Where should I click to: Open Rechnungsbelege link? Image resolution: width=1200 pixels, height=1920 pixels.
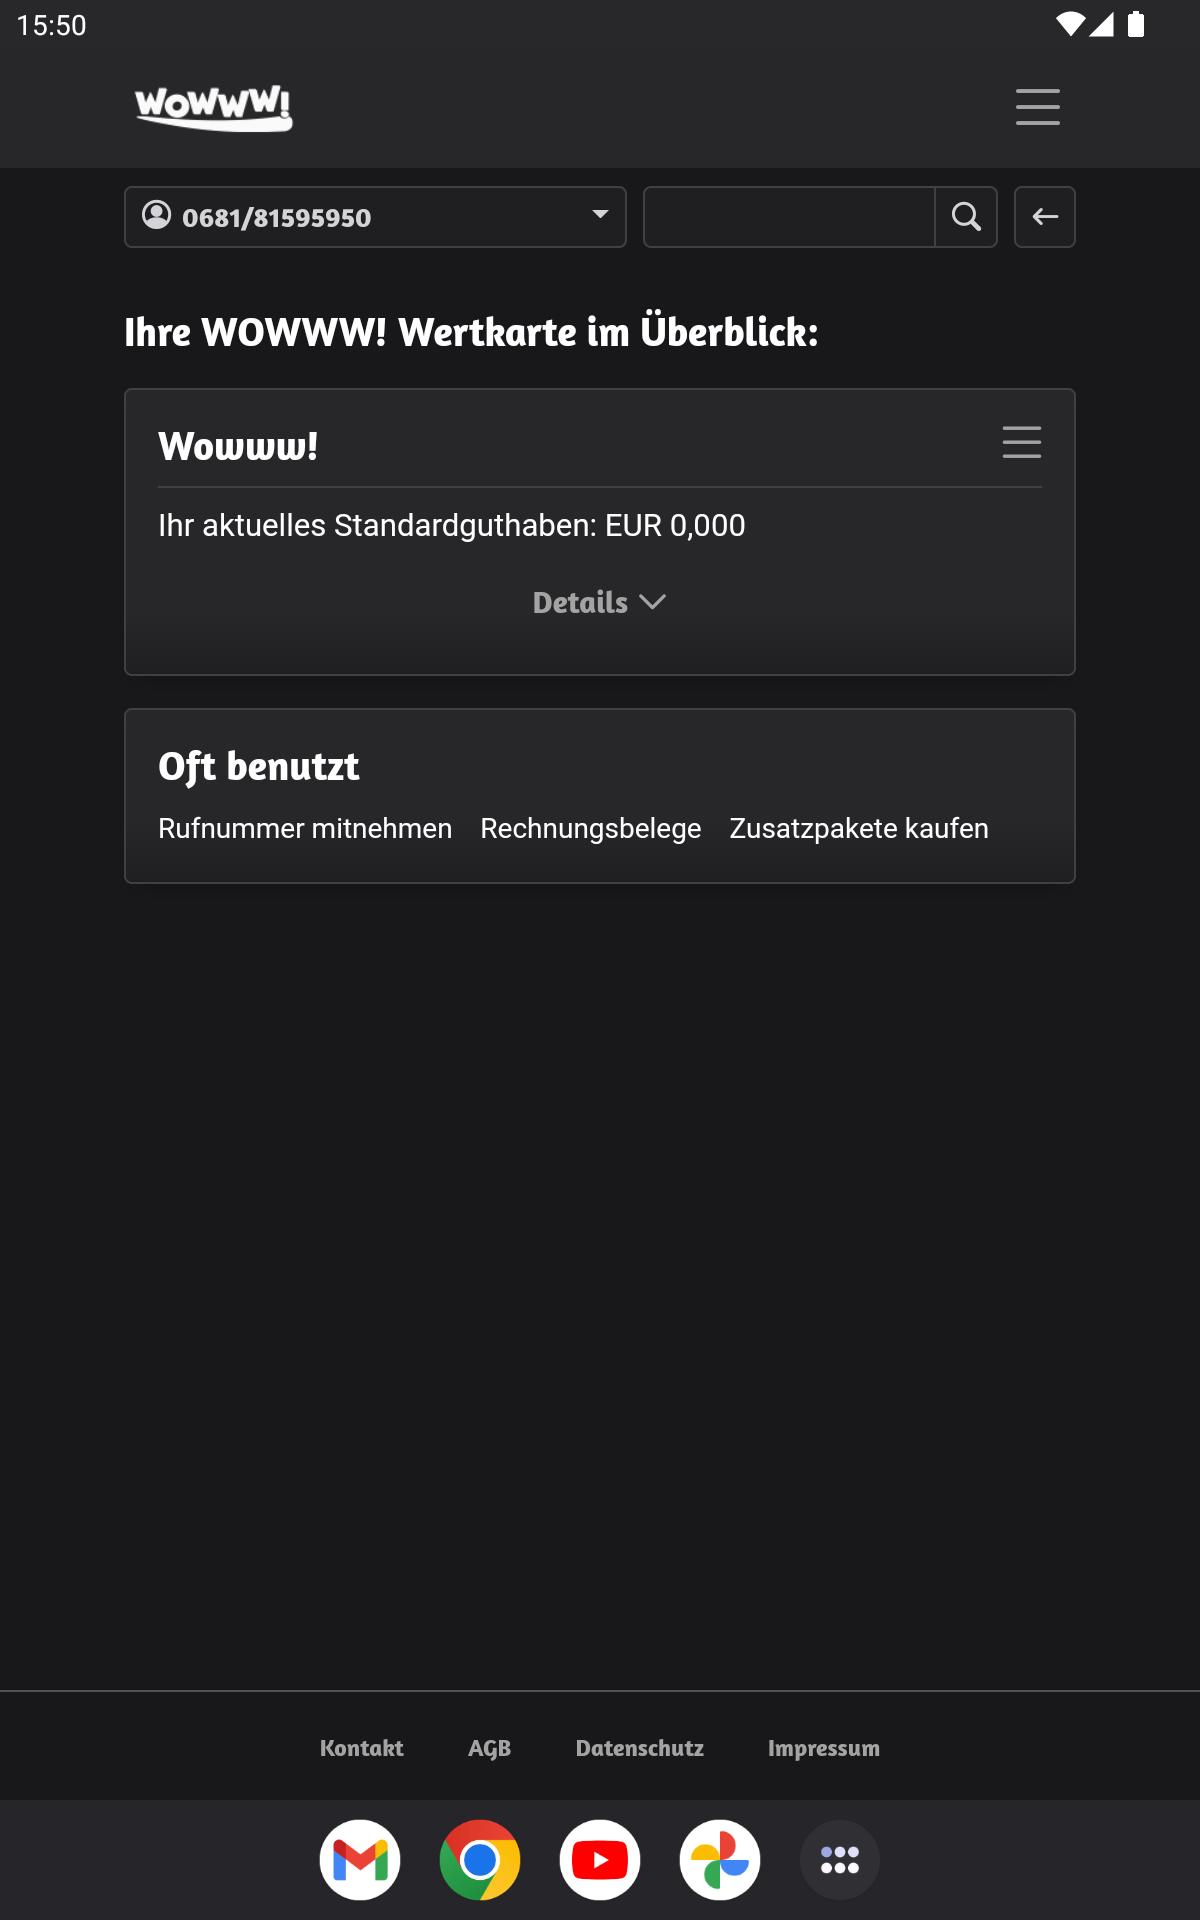coord(591,829)
